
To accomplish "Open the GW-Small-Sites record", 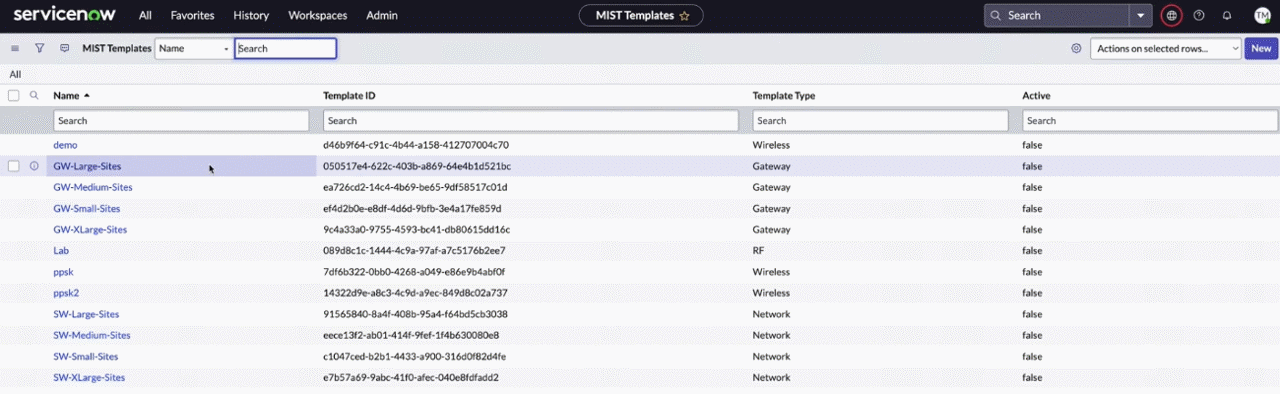I will coord(87,208).
